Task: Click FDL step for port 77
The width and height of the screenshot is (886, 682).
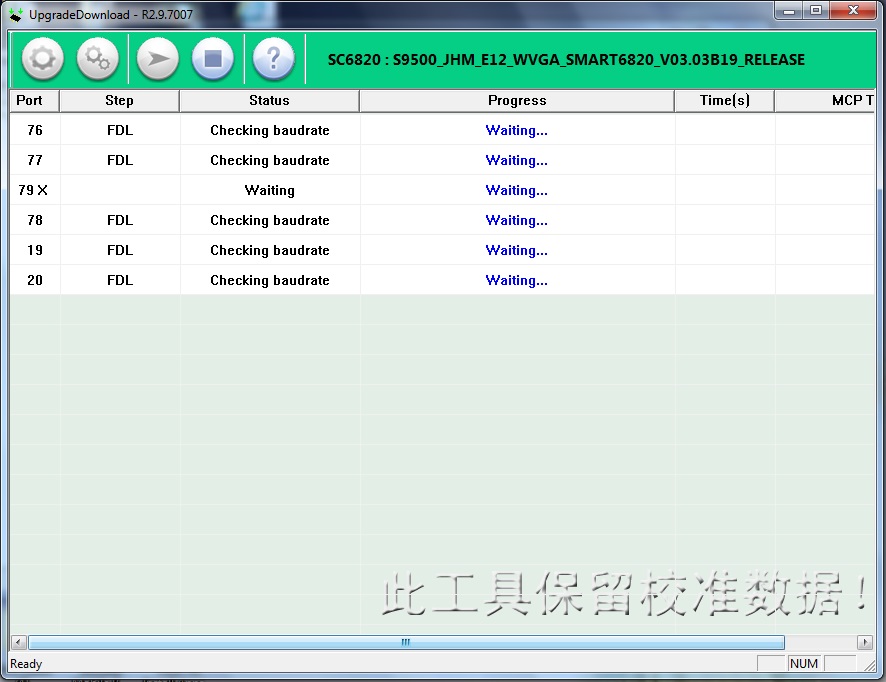Action: coord(120,160)
